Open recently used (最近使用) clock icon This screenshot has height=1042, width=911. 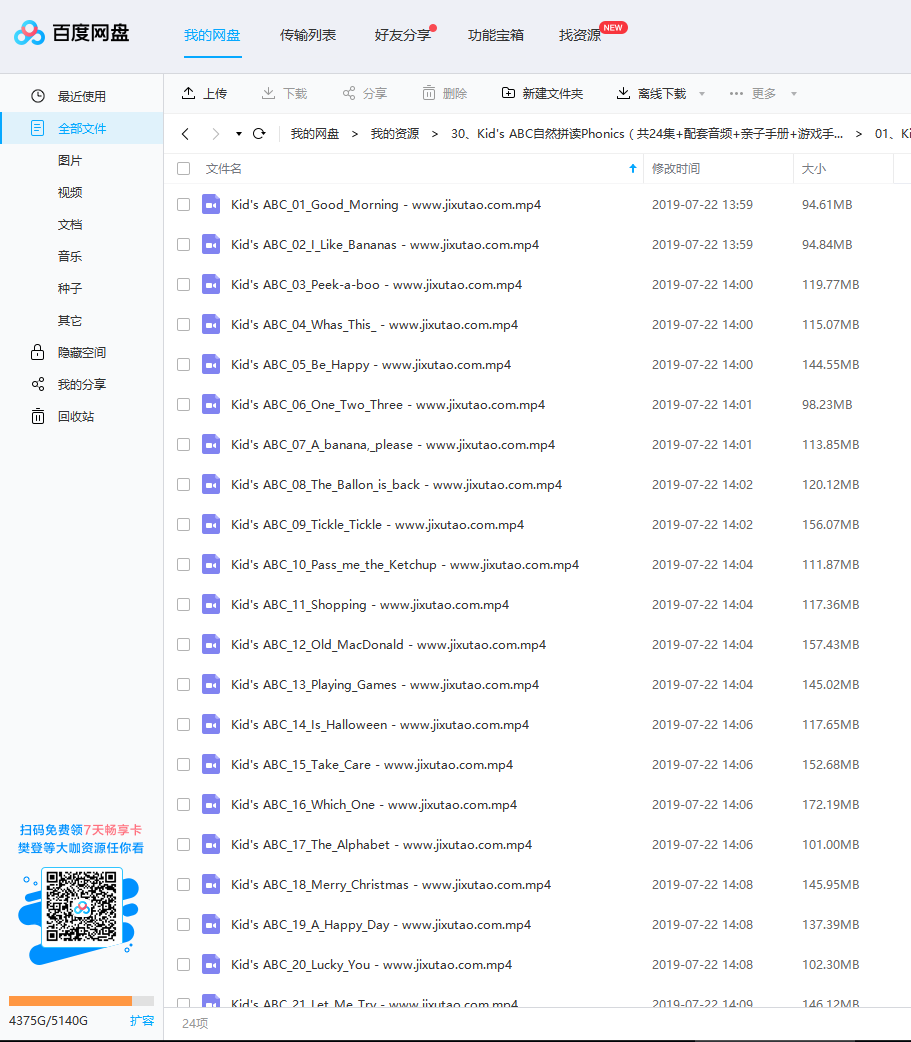[x=38, y=96]
